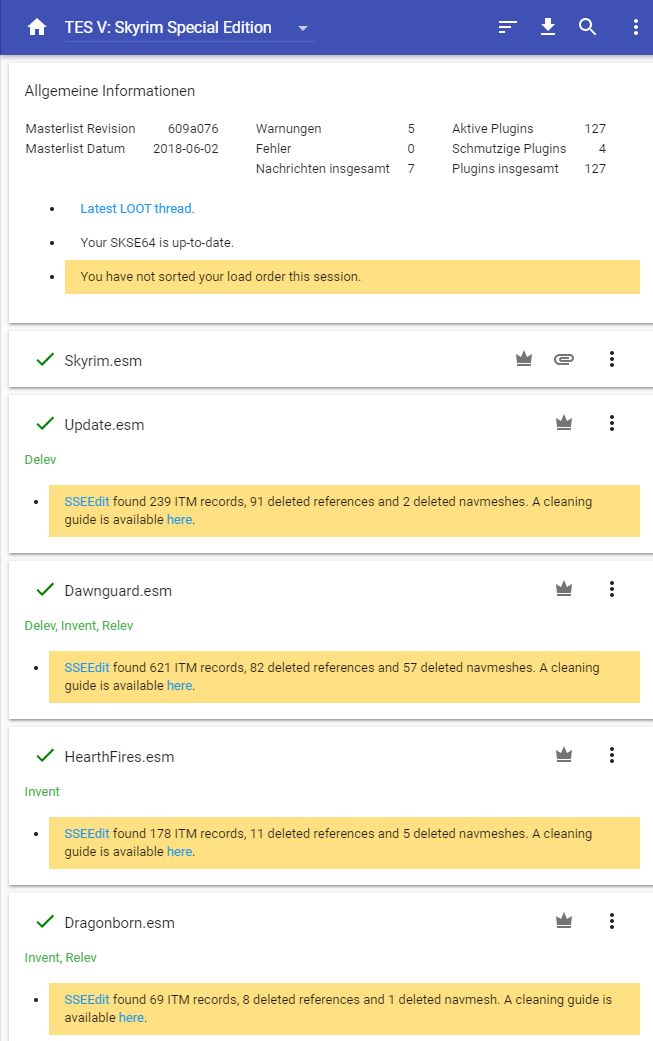This screenshot has height=1041, width=653.
Task: Open the HearthFires.esm plugin menu
Action: pyautogui.click(x=612, y=756)
